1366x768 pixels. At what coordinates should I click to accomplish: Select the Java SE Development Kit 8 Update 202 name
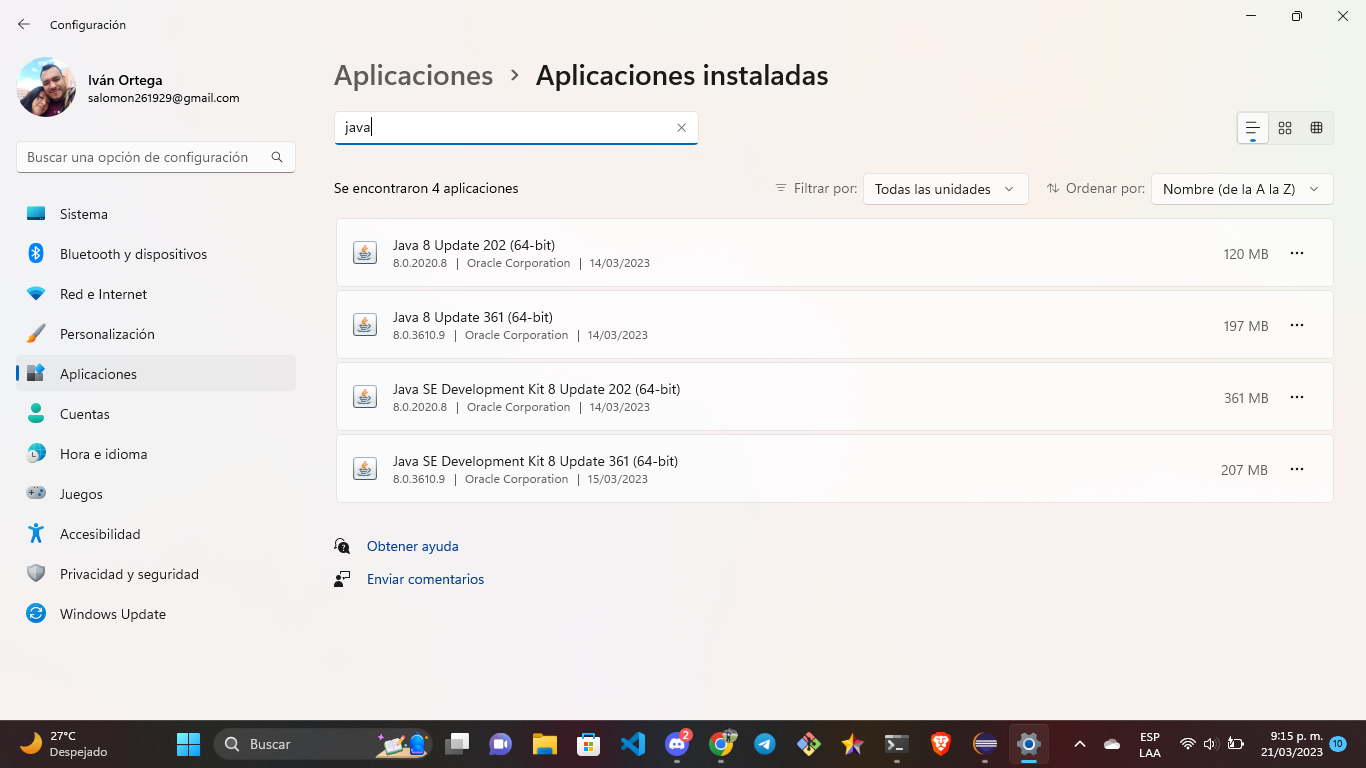536,389
